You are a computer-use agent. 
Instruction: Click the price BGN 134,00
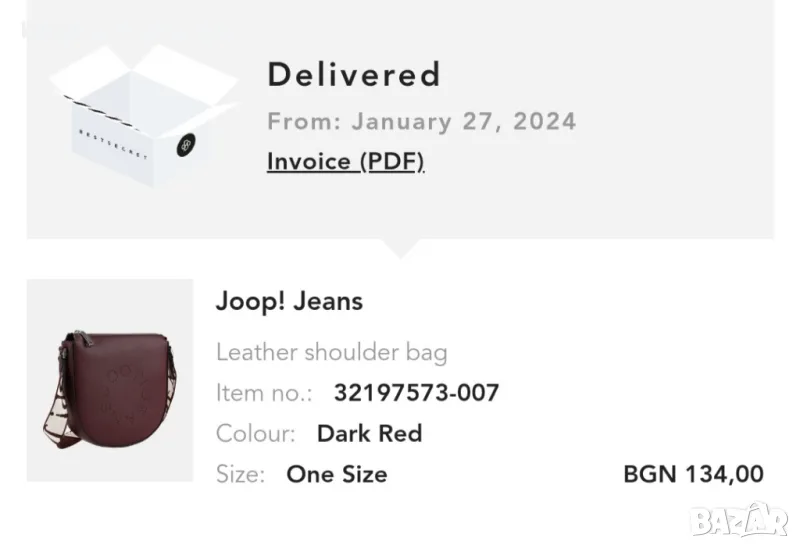pyautogui.click(x=693, y=474)
